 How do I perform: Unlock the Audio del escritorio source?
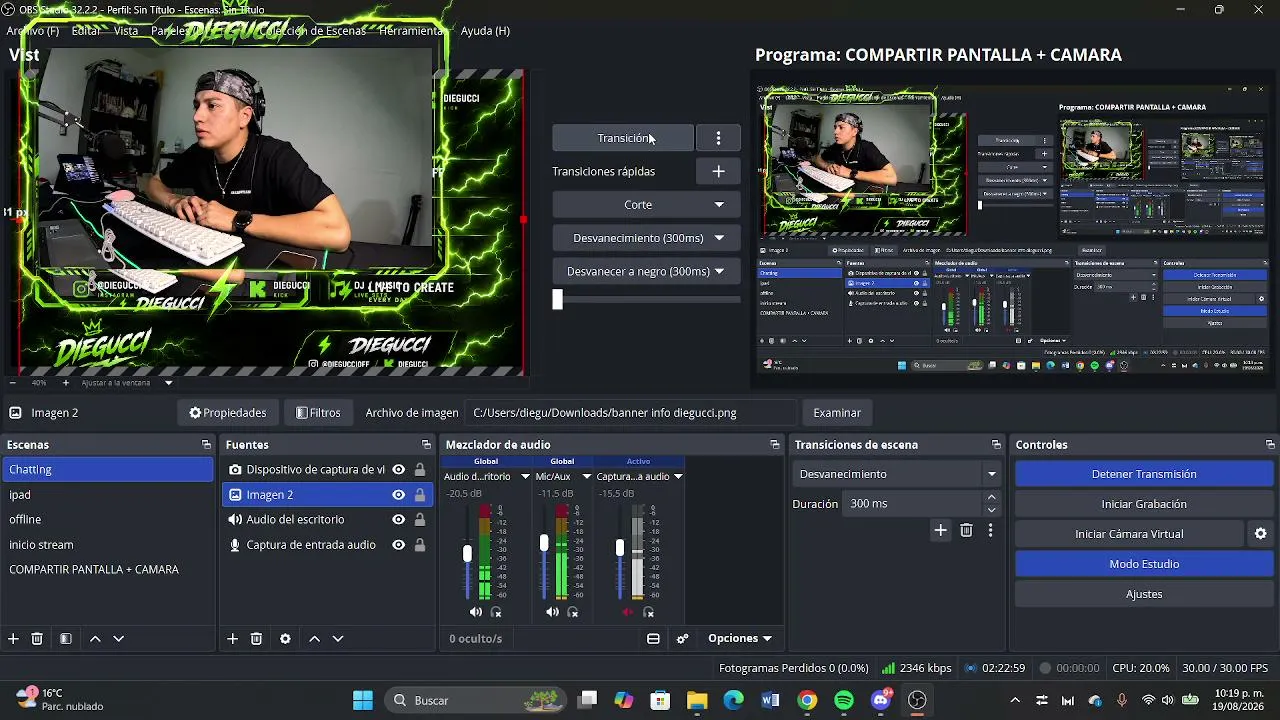click(x=420, y=520)
